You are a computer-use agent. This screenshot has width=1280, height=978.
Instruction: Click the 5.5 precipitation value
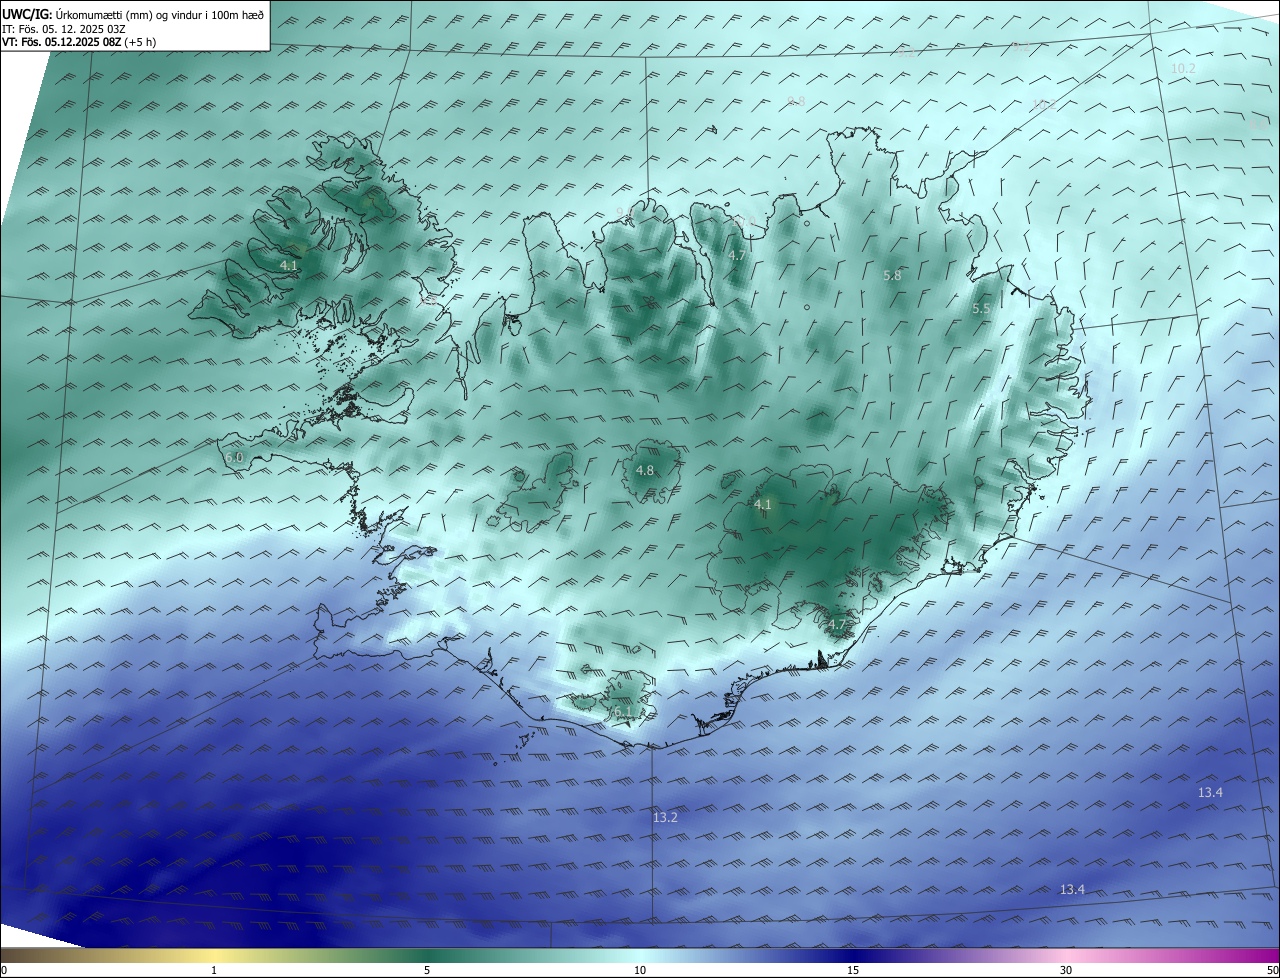[981, 309]
